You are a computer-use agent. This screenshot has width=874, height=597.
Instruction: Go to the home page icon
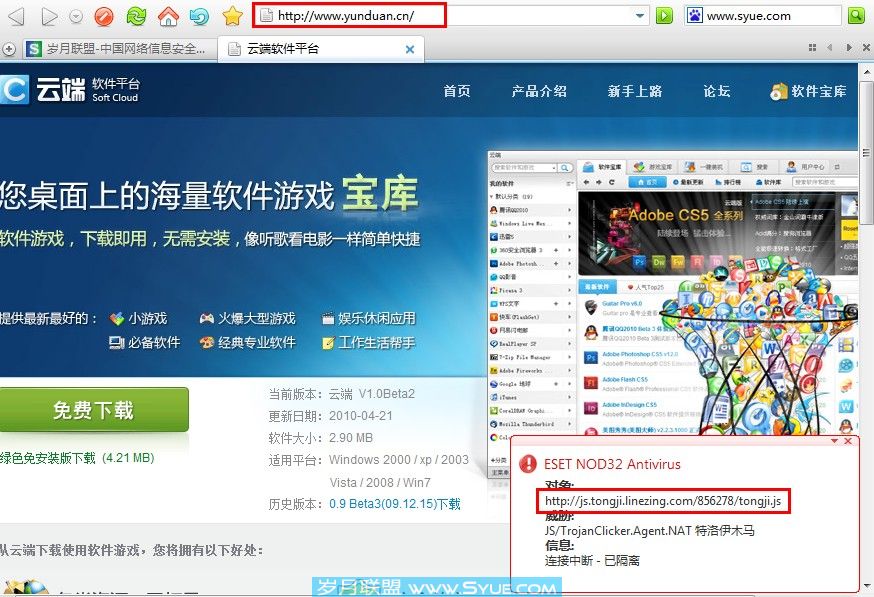168,16
